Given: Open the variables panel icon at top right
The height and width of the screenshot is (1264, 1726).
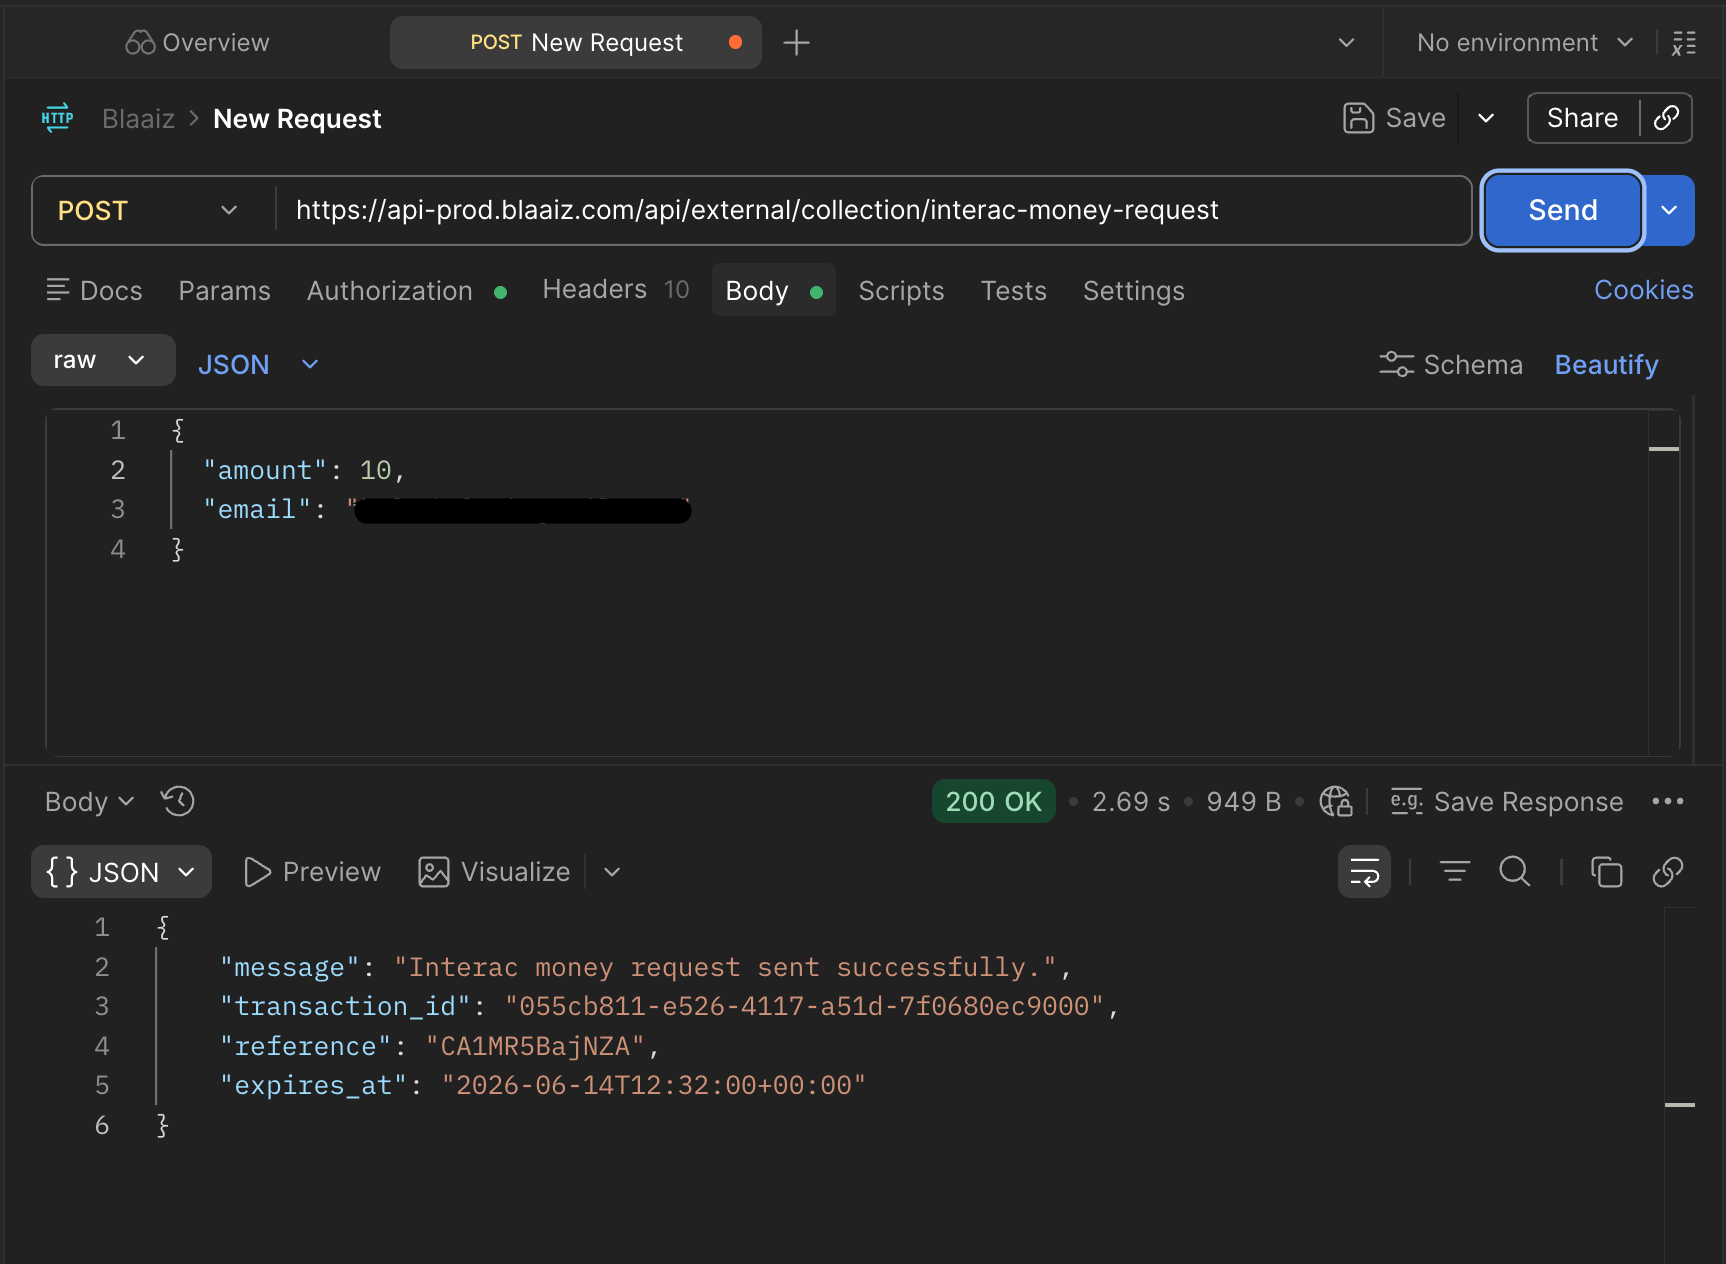Looking at the screenshot, I should 1684,43.
